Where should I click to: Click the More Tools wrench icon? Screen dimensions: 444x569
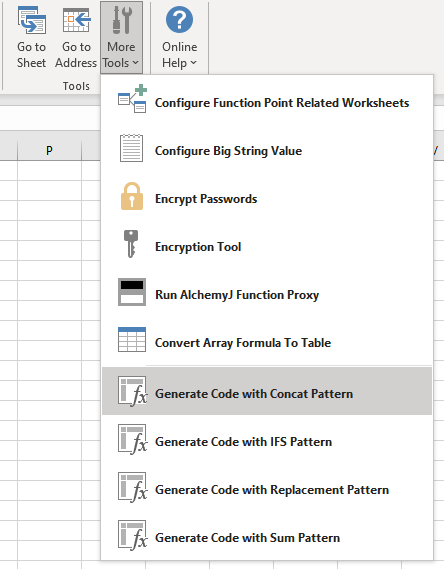(122, 20)
